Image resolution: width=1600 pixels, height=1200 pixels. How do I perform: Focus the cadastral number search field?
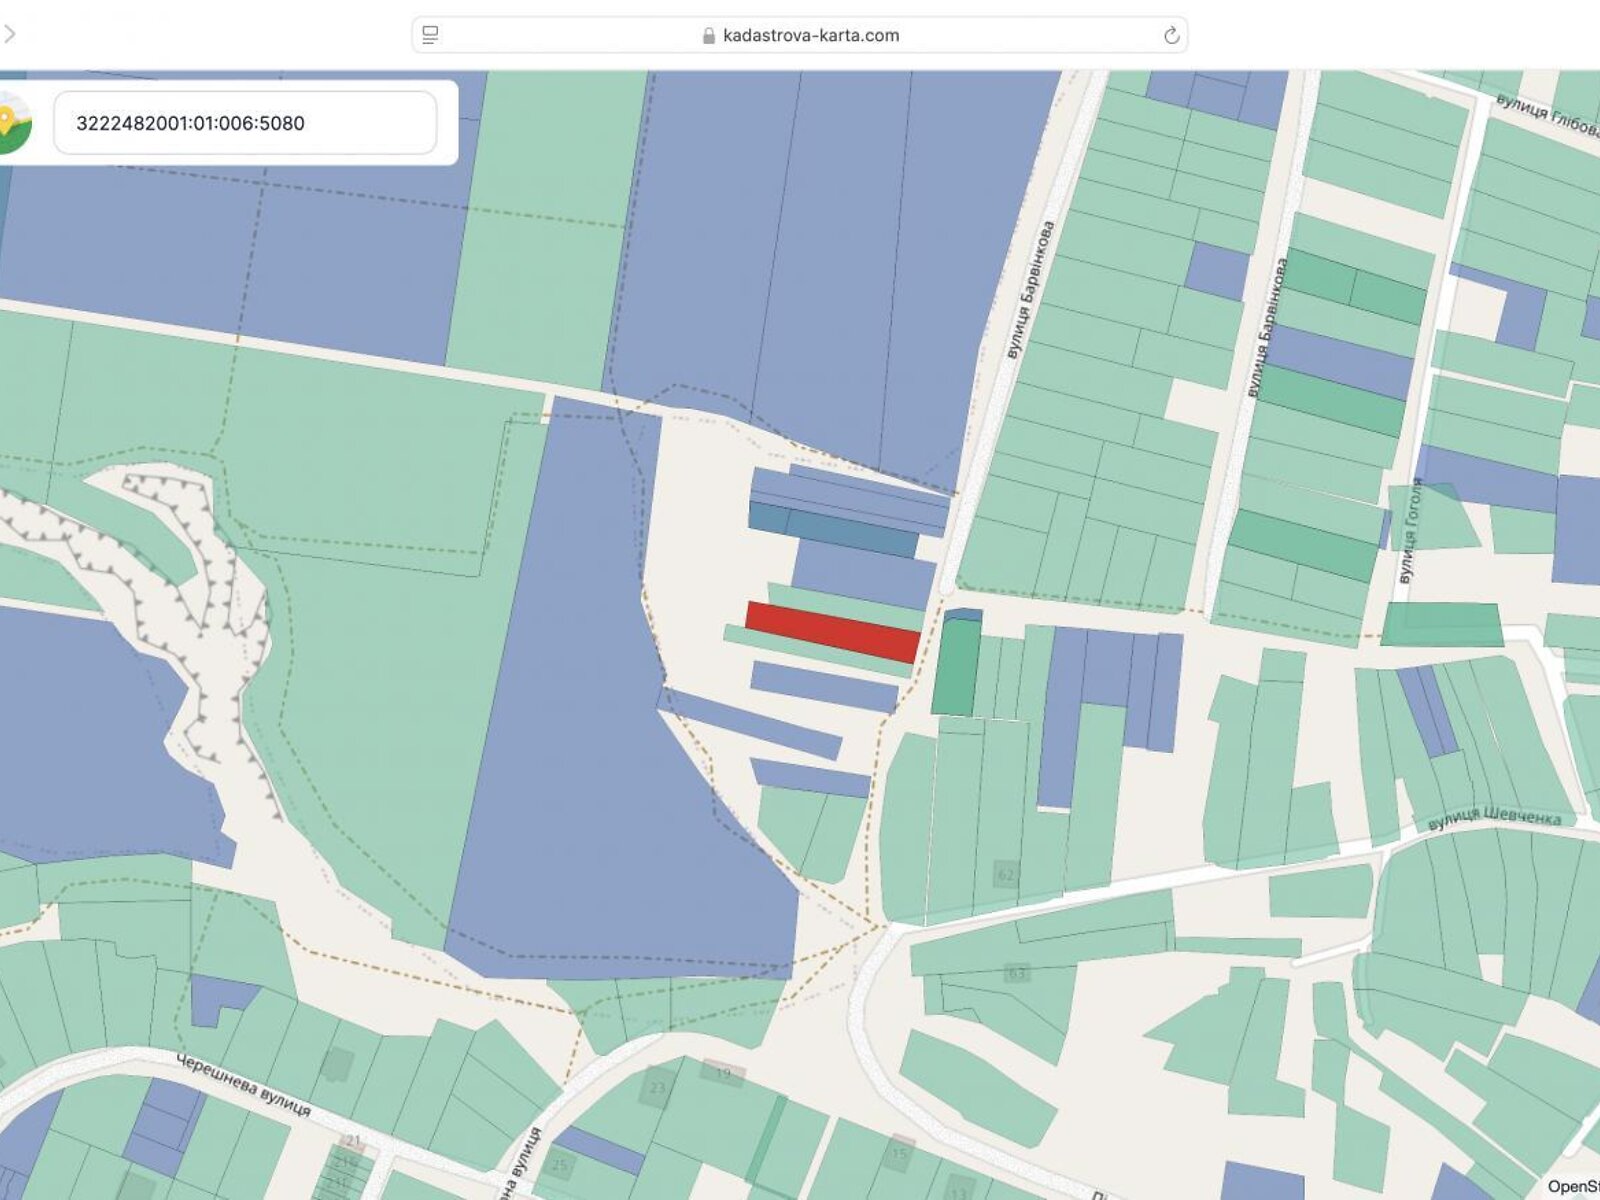[x=245, y=123]
